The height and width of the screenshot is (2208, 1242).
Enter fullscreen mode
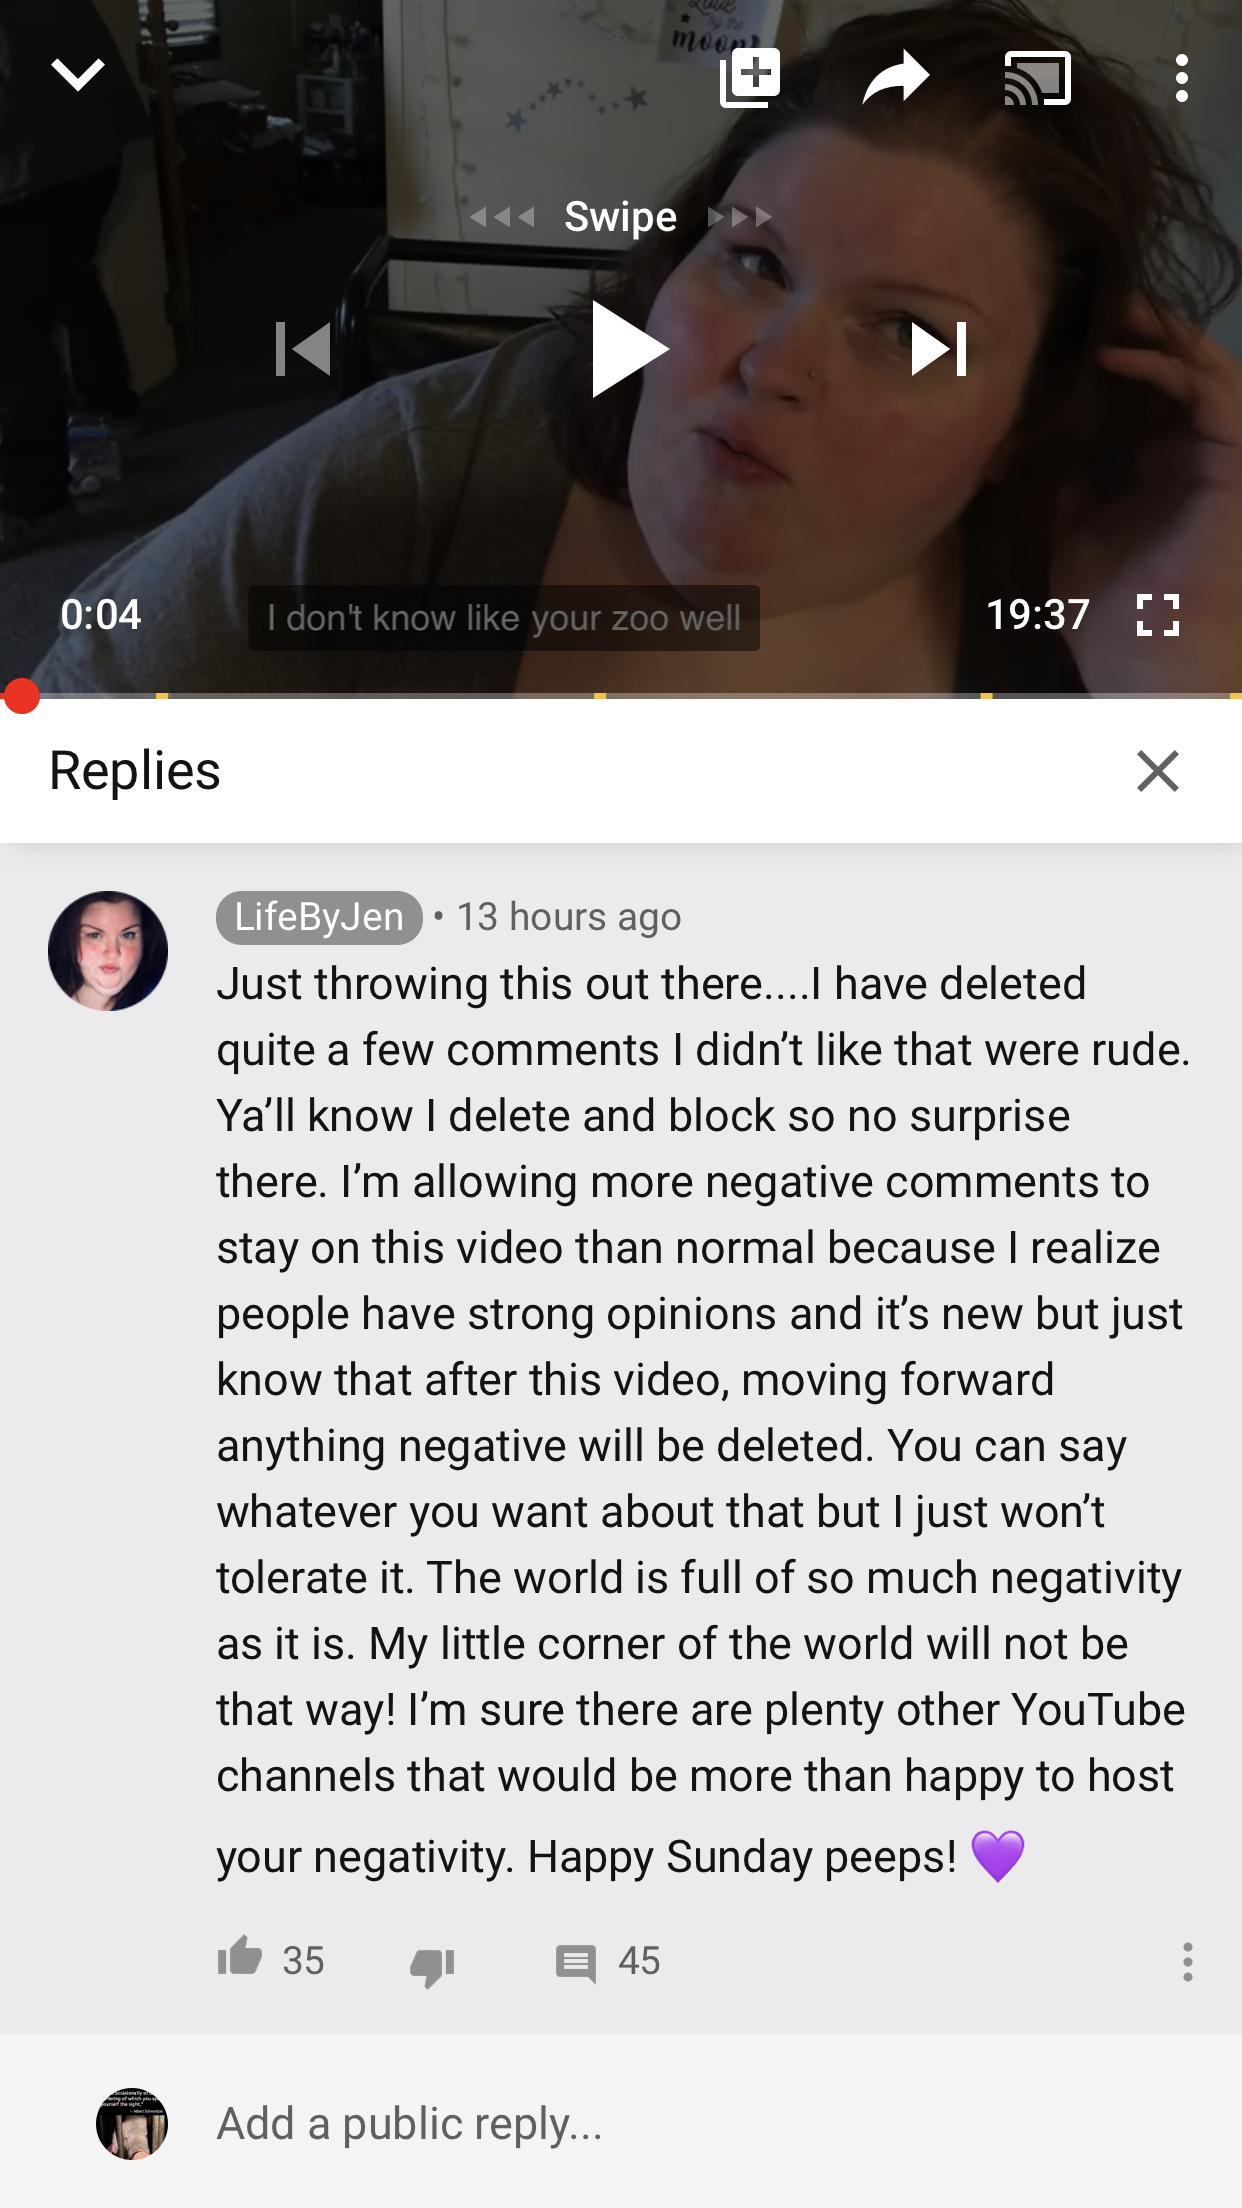point(1158,615)
